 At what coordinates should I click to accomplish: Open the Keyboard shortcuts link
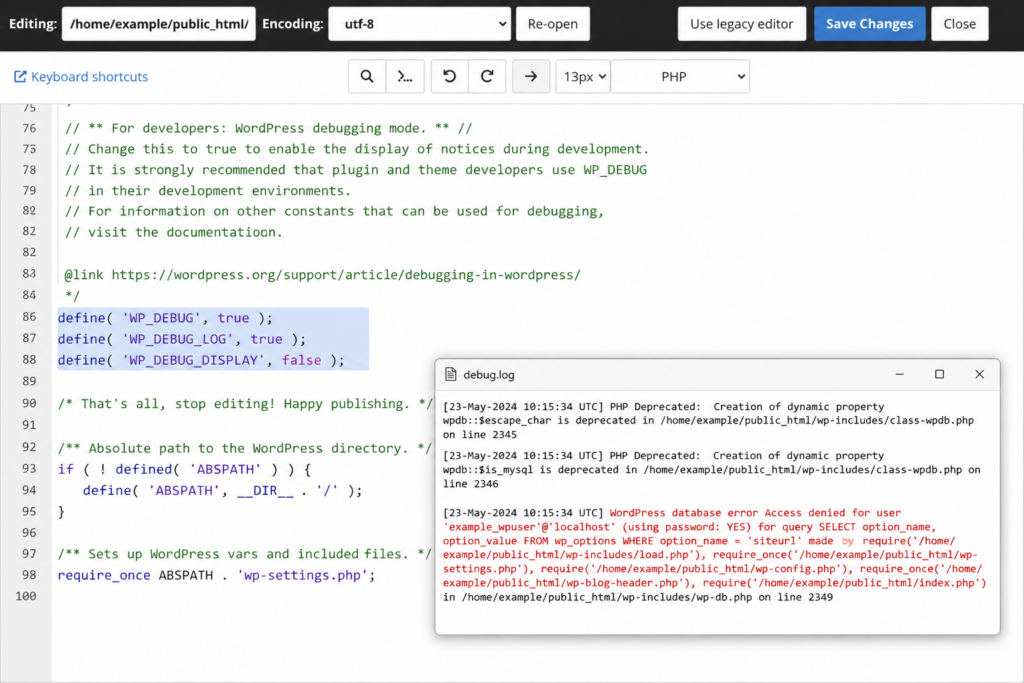[89, 76]
